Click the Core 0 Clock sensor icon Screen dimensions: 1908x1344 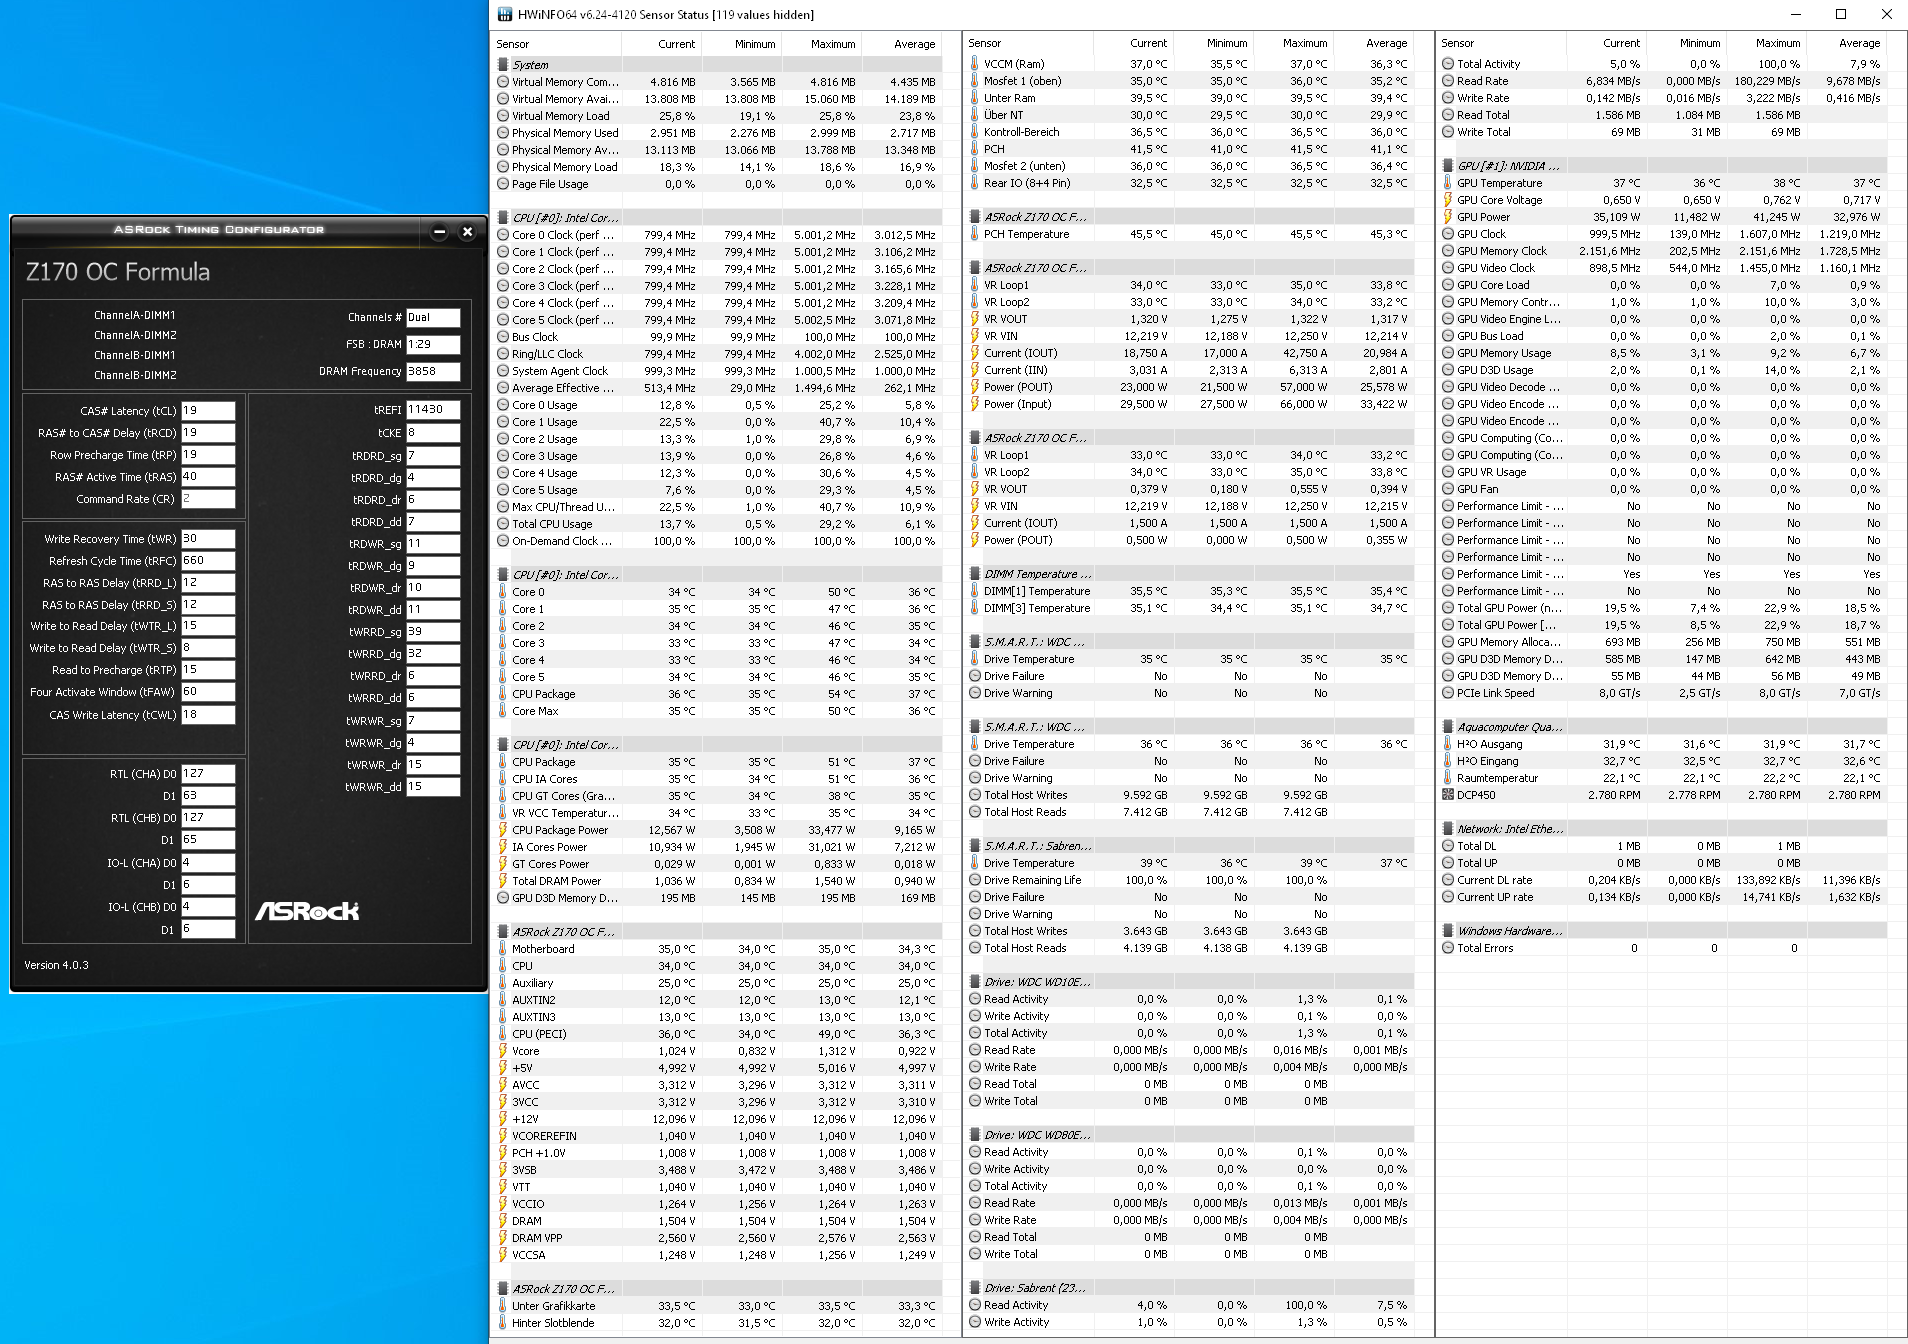[x=503, y=235]
